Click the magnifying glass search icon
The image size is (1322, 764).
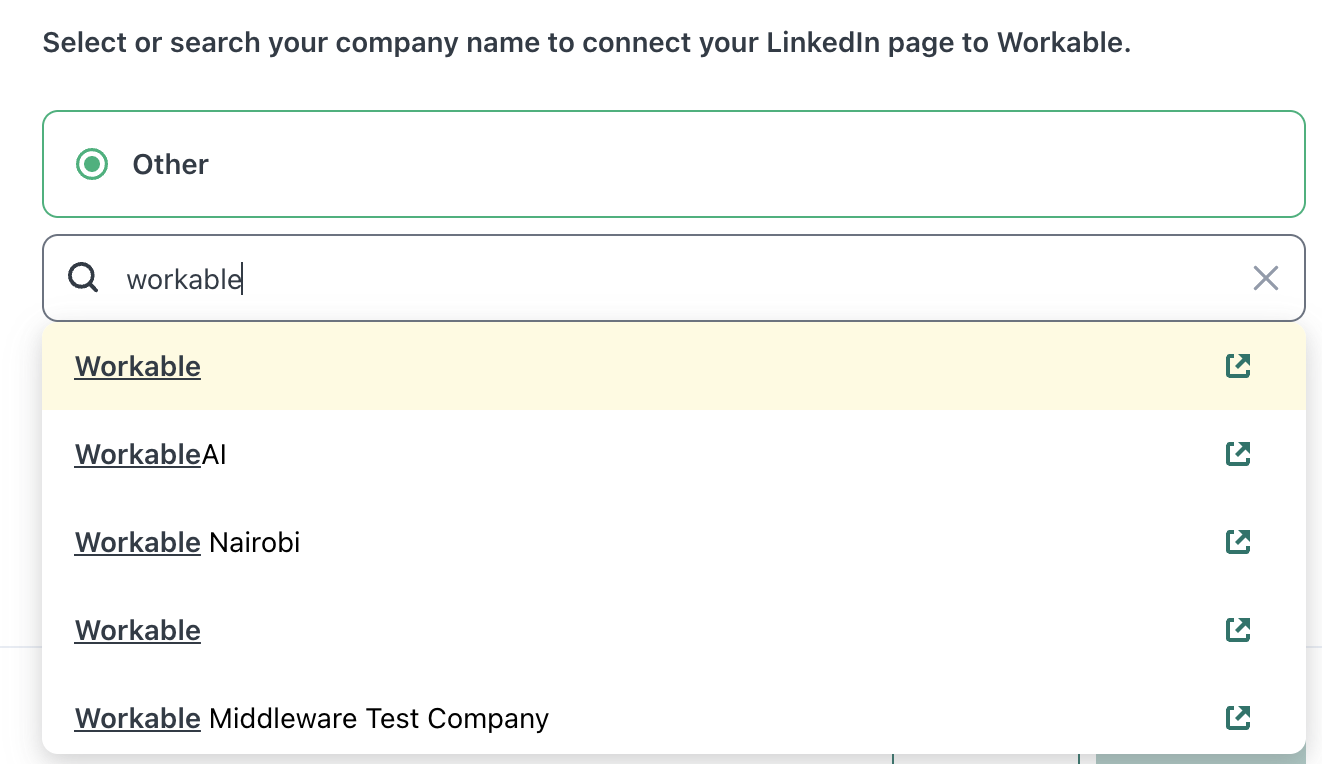click(83, 278)
